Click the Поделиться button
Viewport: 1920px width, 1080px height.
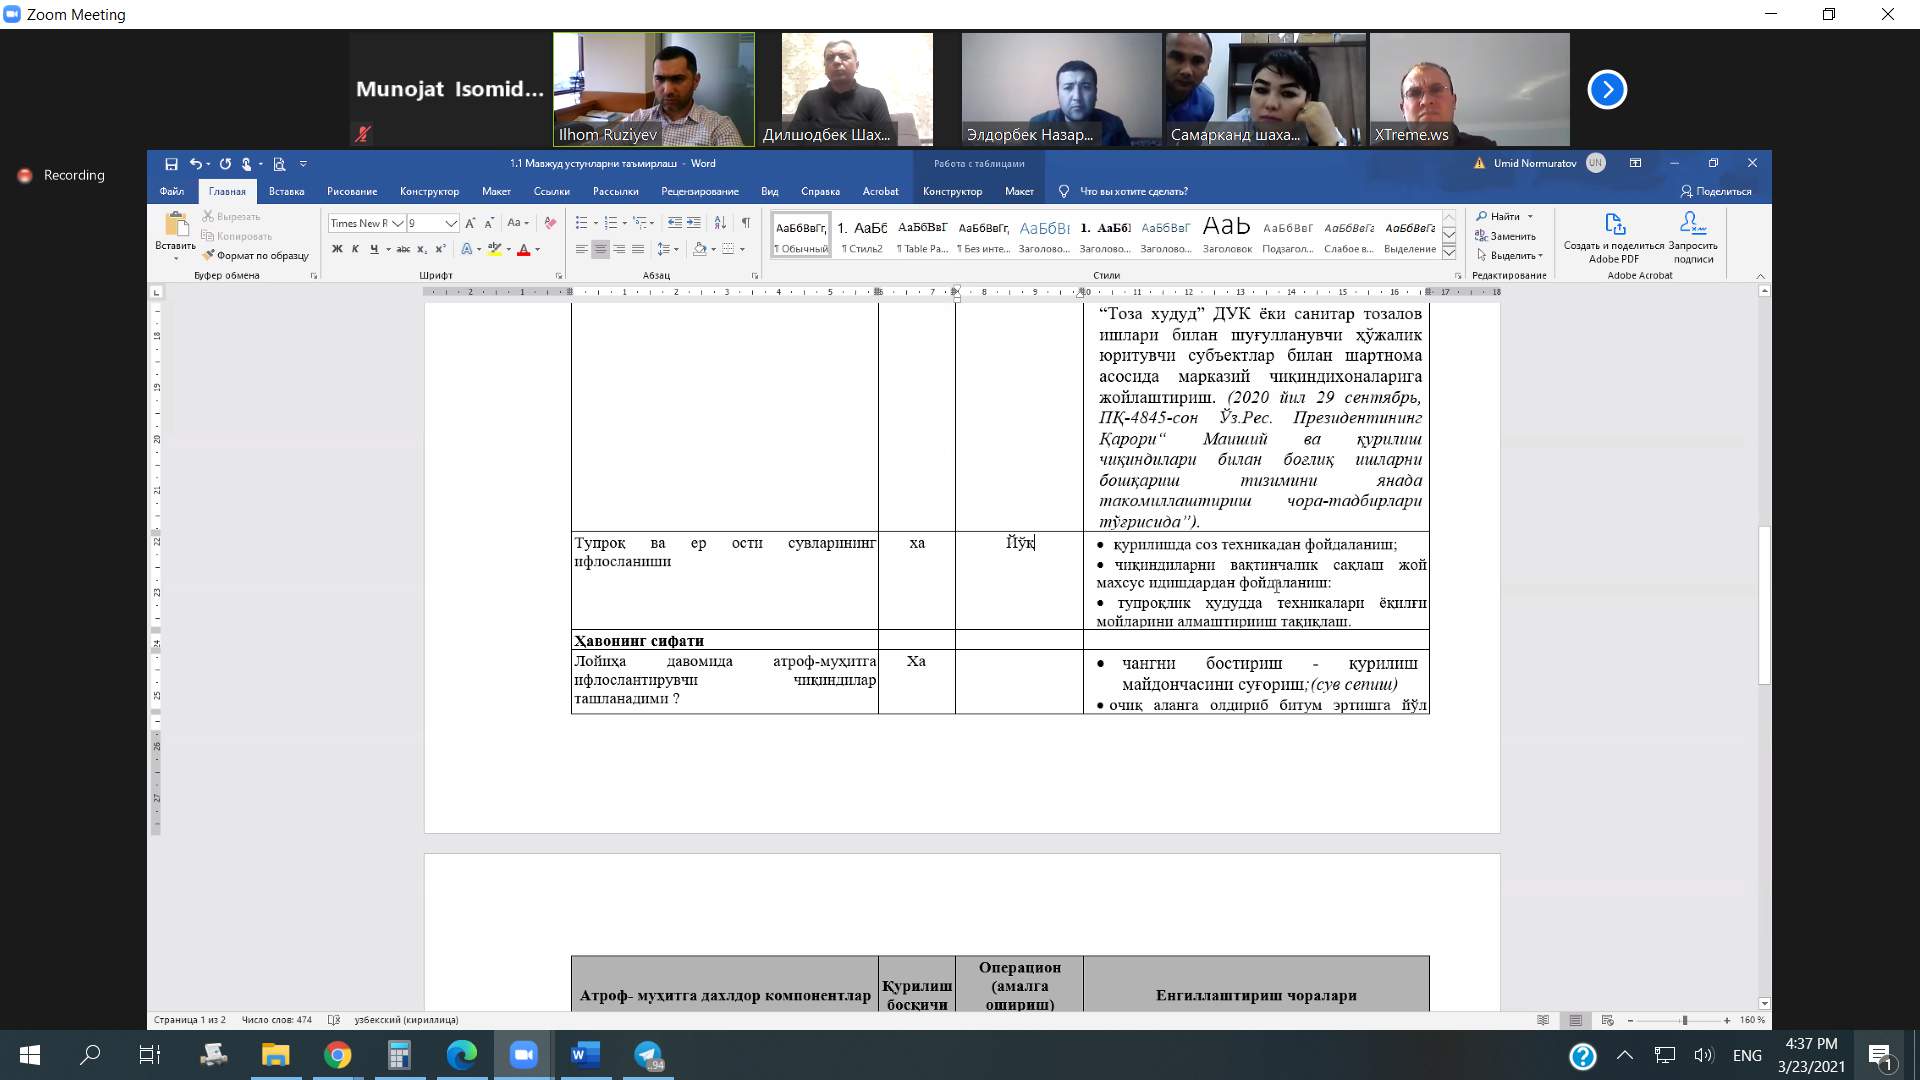point(1716,191)
